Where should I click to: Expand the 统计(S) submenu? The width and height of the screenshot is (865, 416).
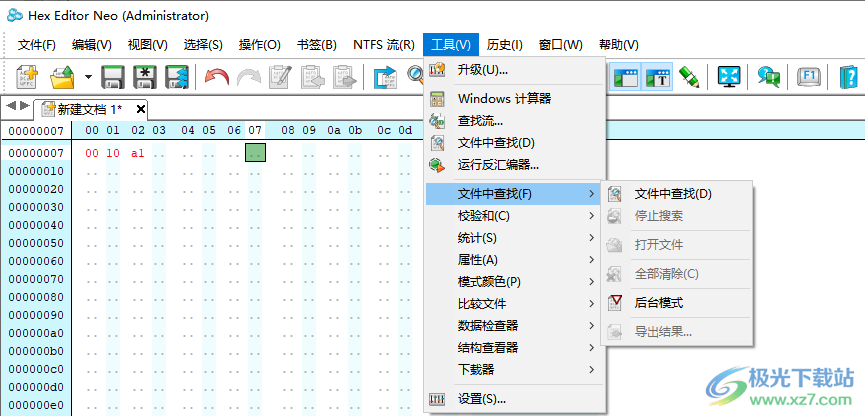[x=512, y=238]
